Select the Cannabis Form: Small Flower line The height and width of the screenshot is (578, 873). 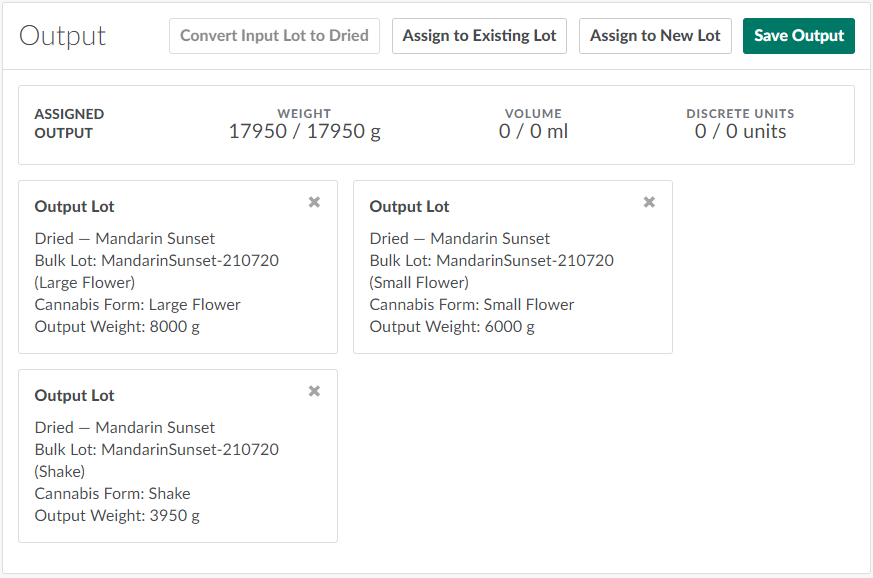pos(472,304)
